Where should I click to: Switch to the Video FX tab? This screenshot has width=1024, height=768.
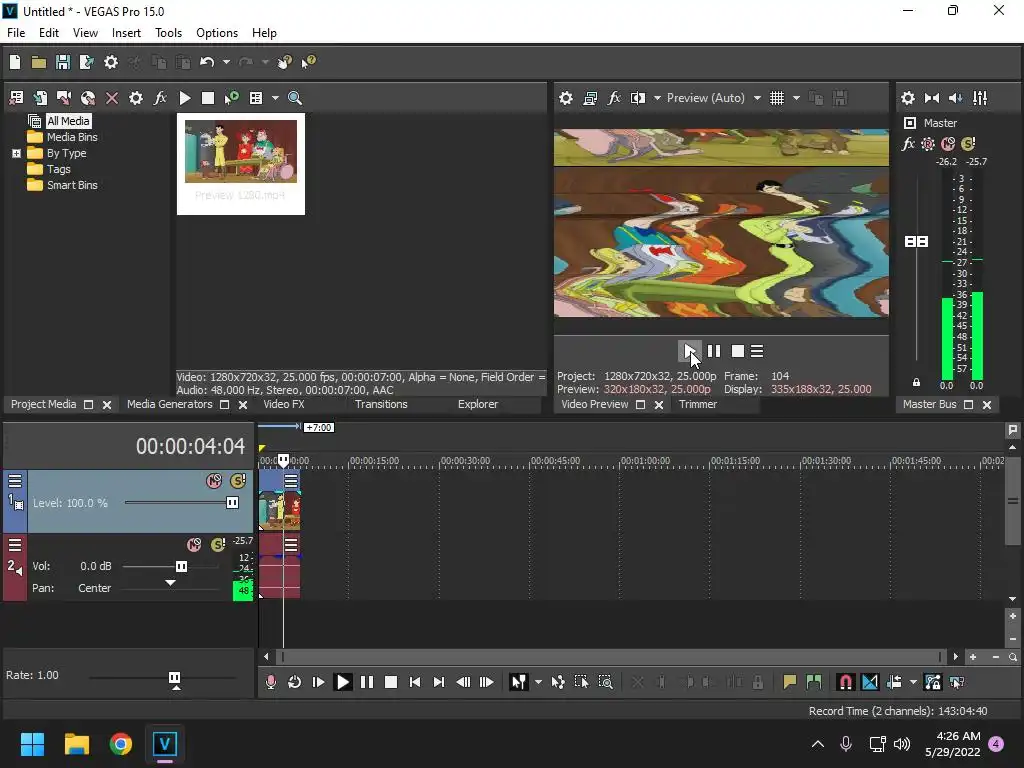click(x=283, y=404)
